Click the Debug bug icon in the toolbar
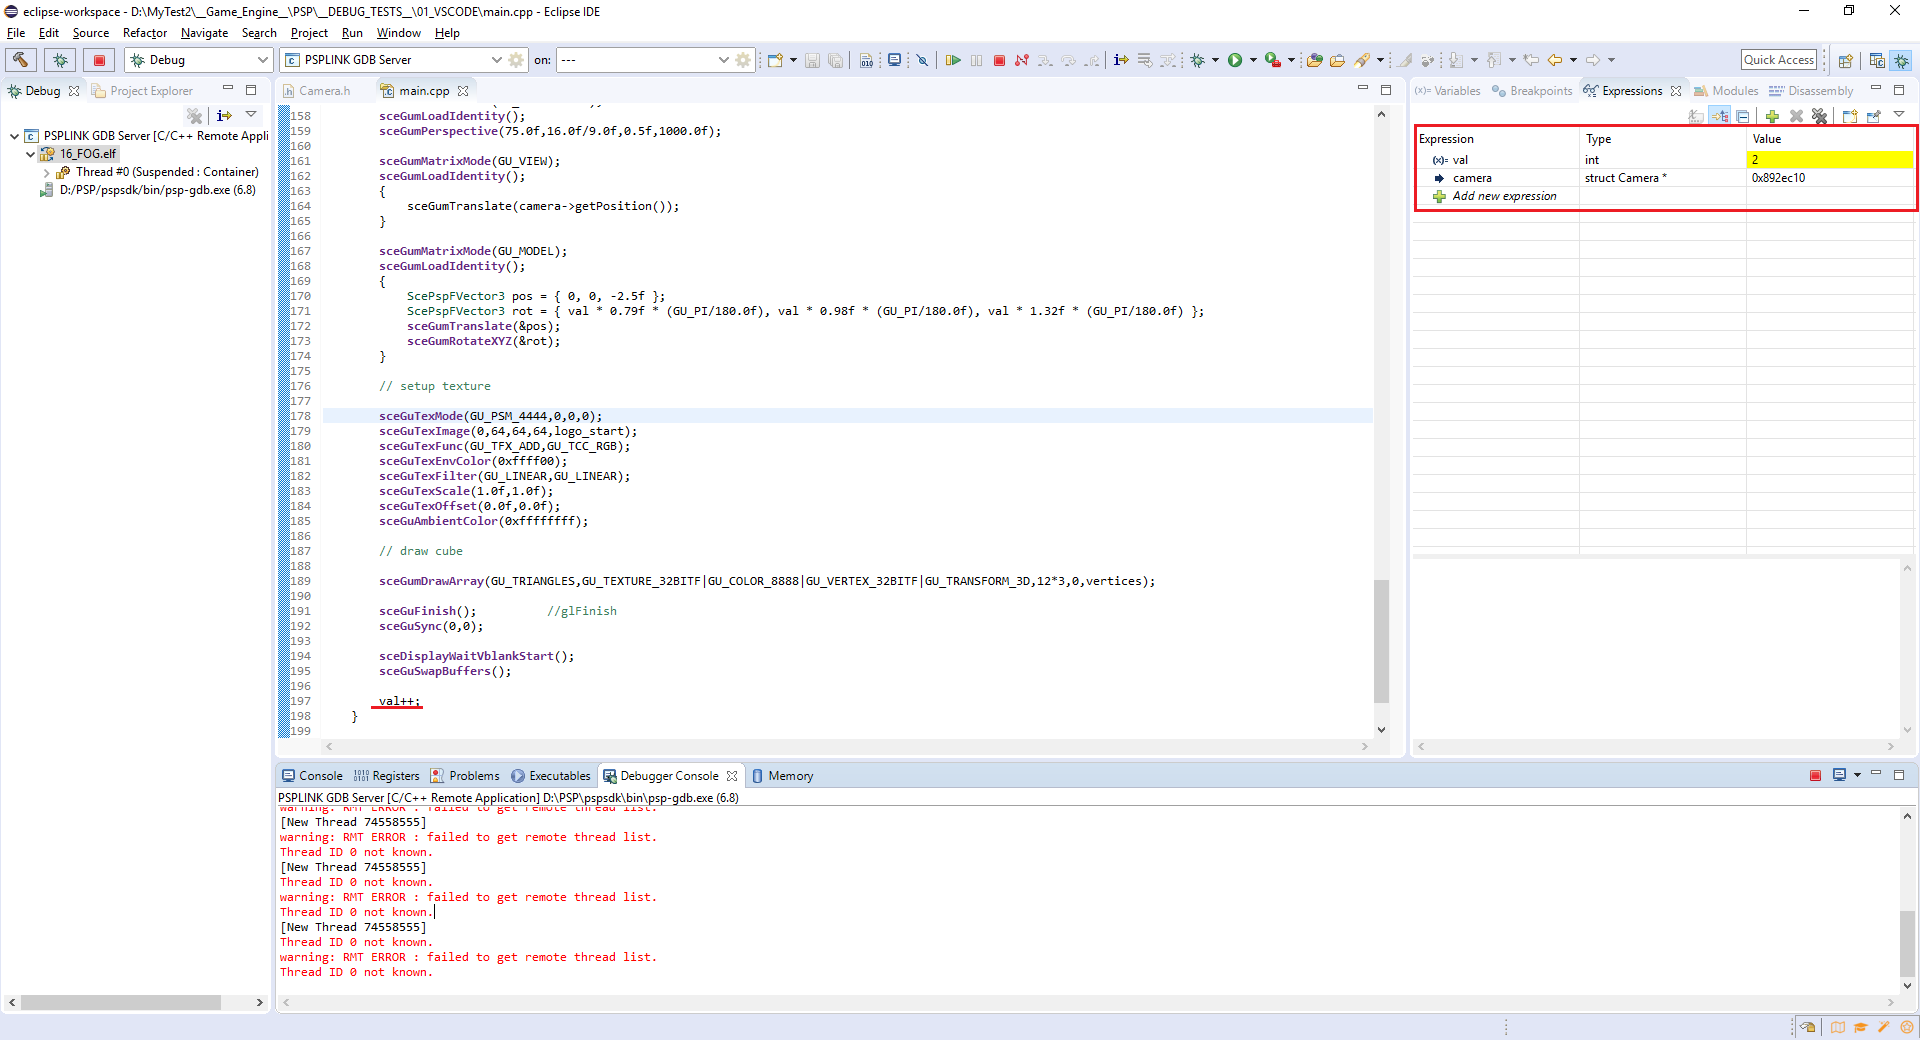Viewport: 1920px width, 1040px height. pyautogui.click(x=1198, y=60)
